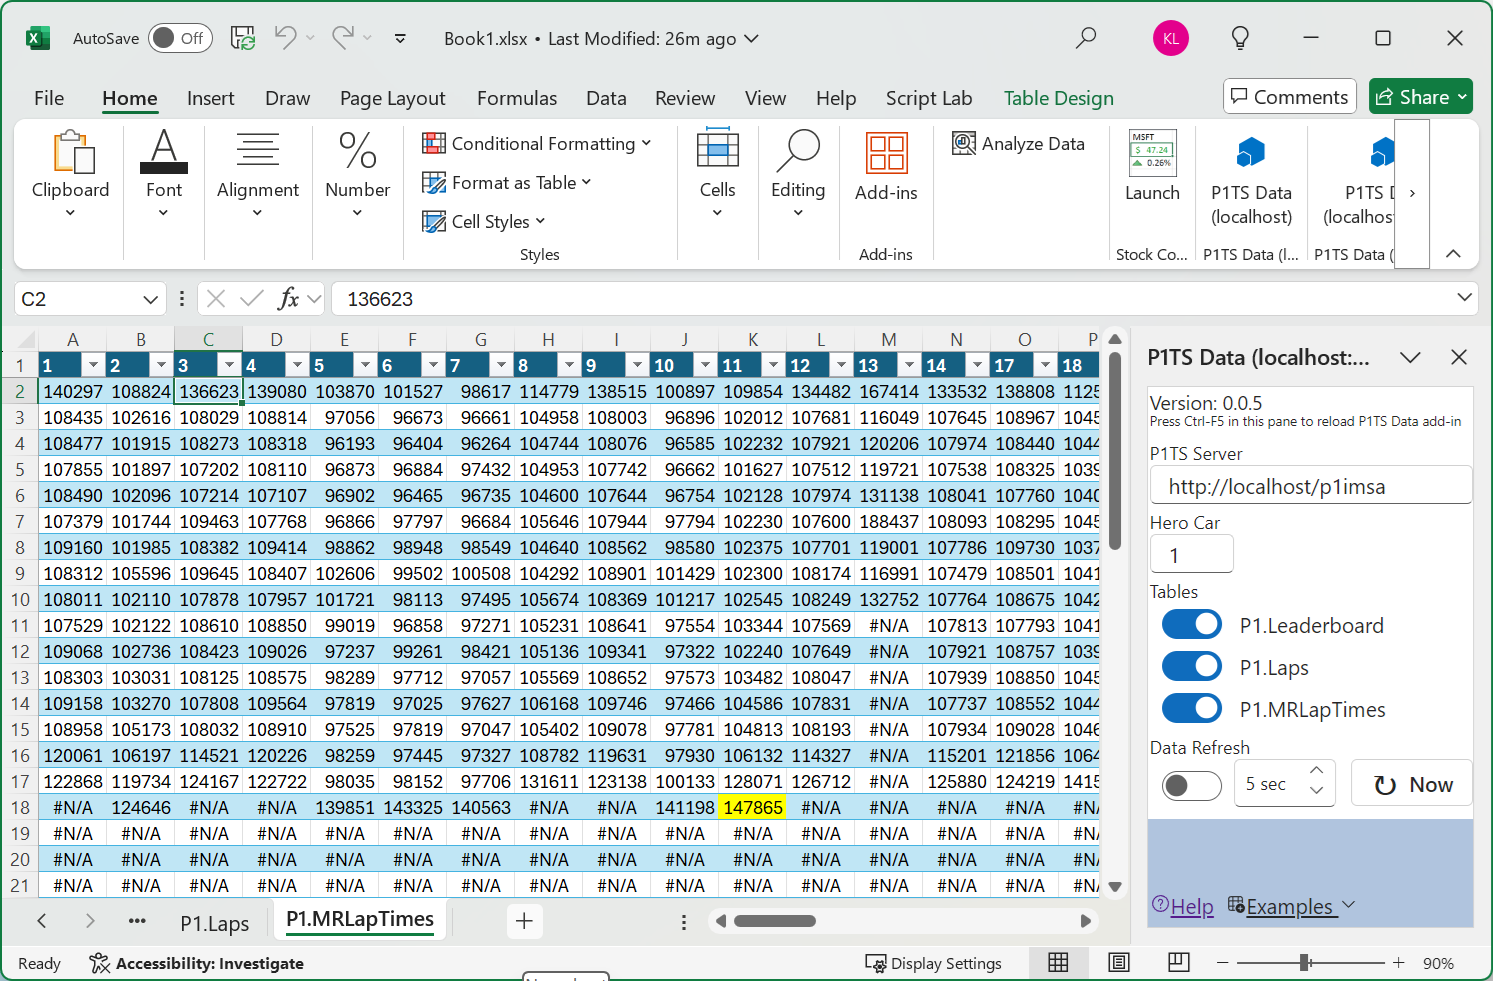Open the Search magnifier in title bar
This screenshot has height=981, width=1493.
(1086, 38)
